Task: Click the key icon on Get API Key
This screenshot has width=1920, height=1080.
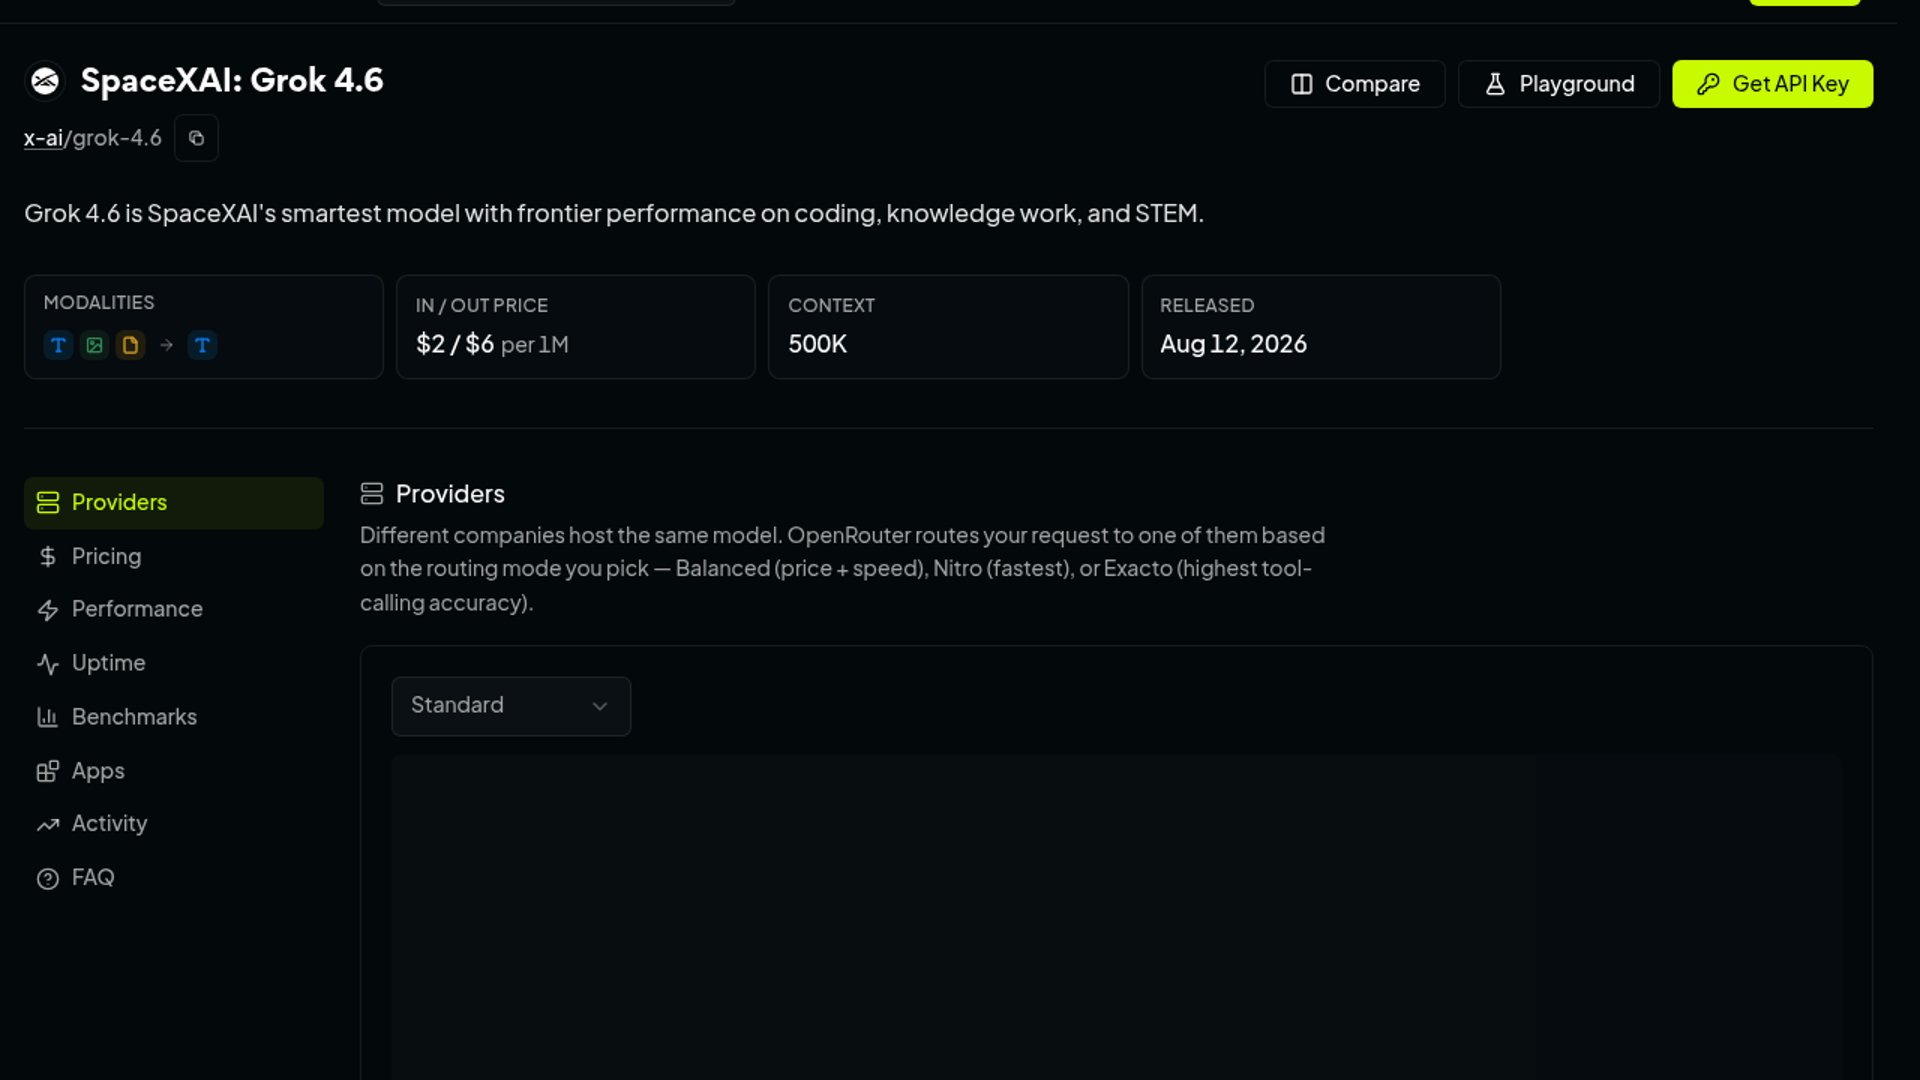Action: tap(1709, 84)
